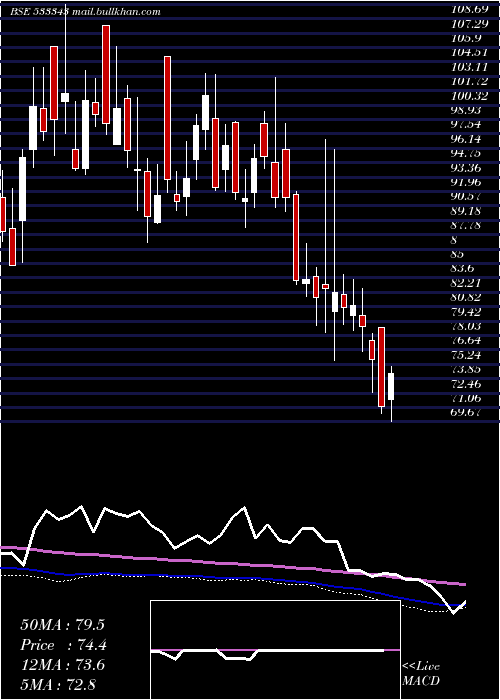Click the 89.18 price axis label
The width and height of the screenshot is (500, 700).
tap(466, 211)
